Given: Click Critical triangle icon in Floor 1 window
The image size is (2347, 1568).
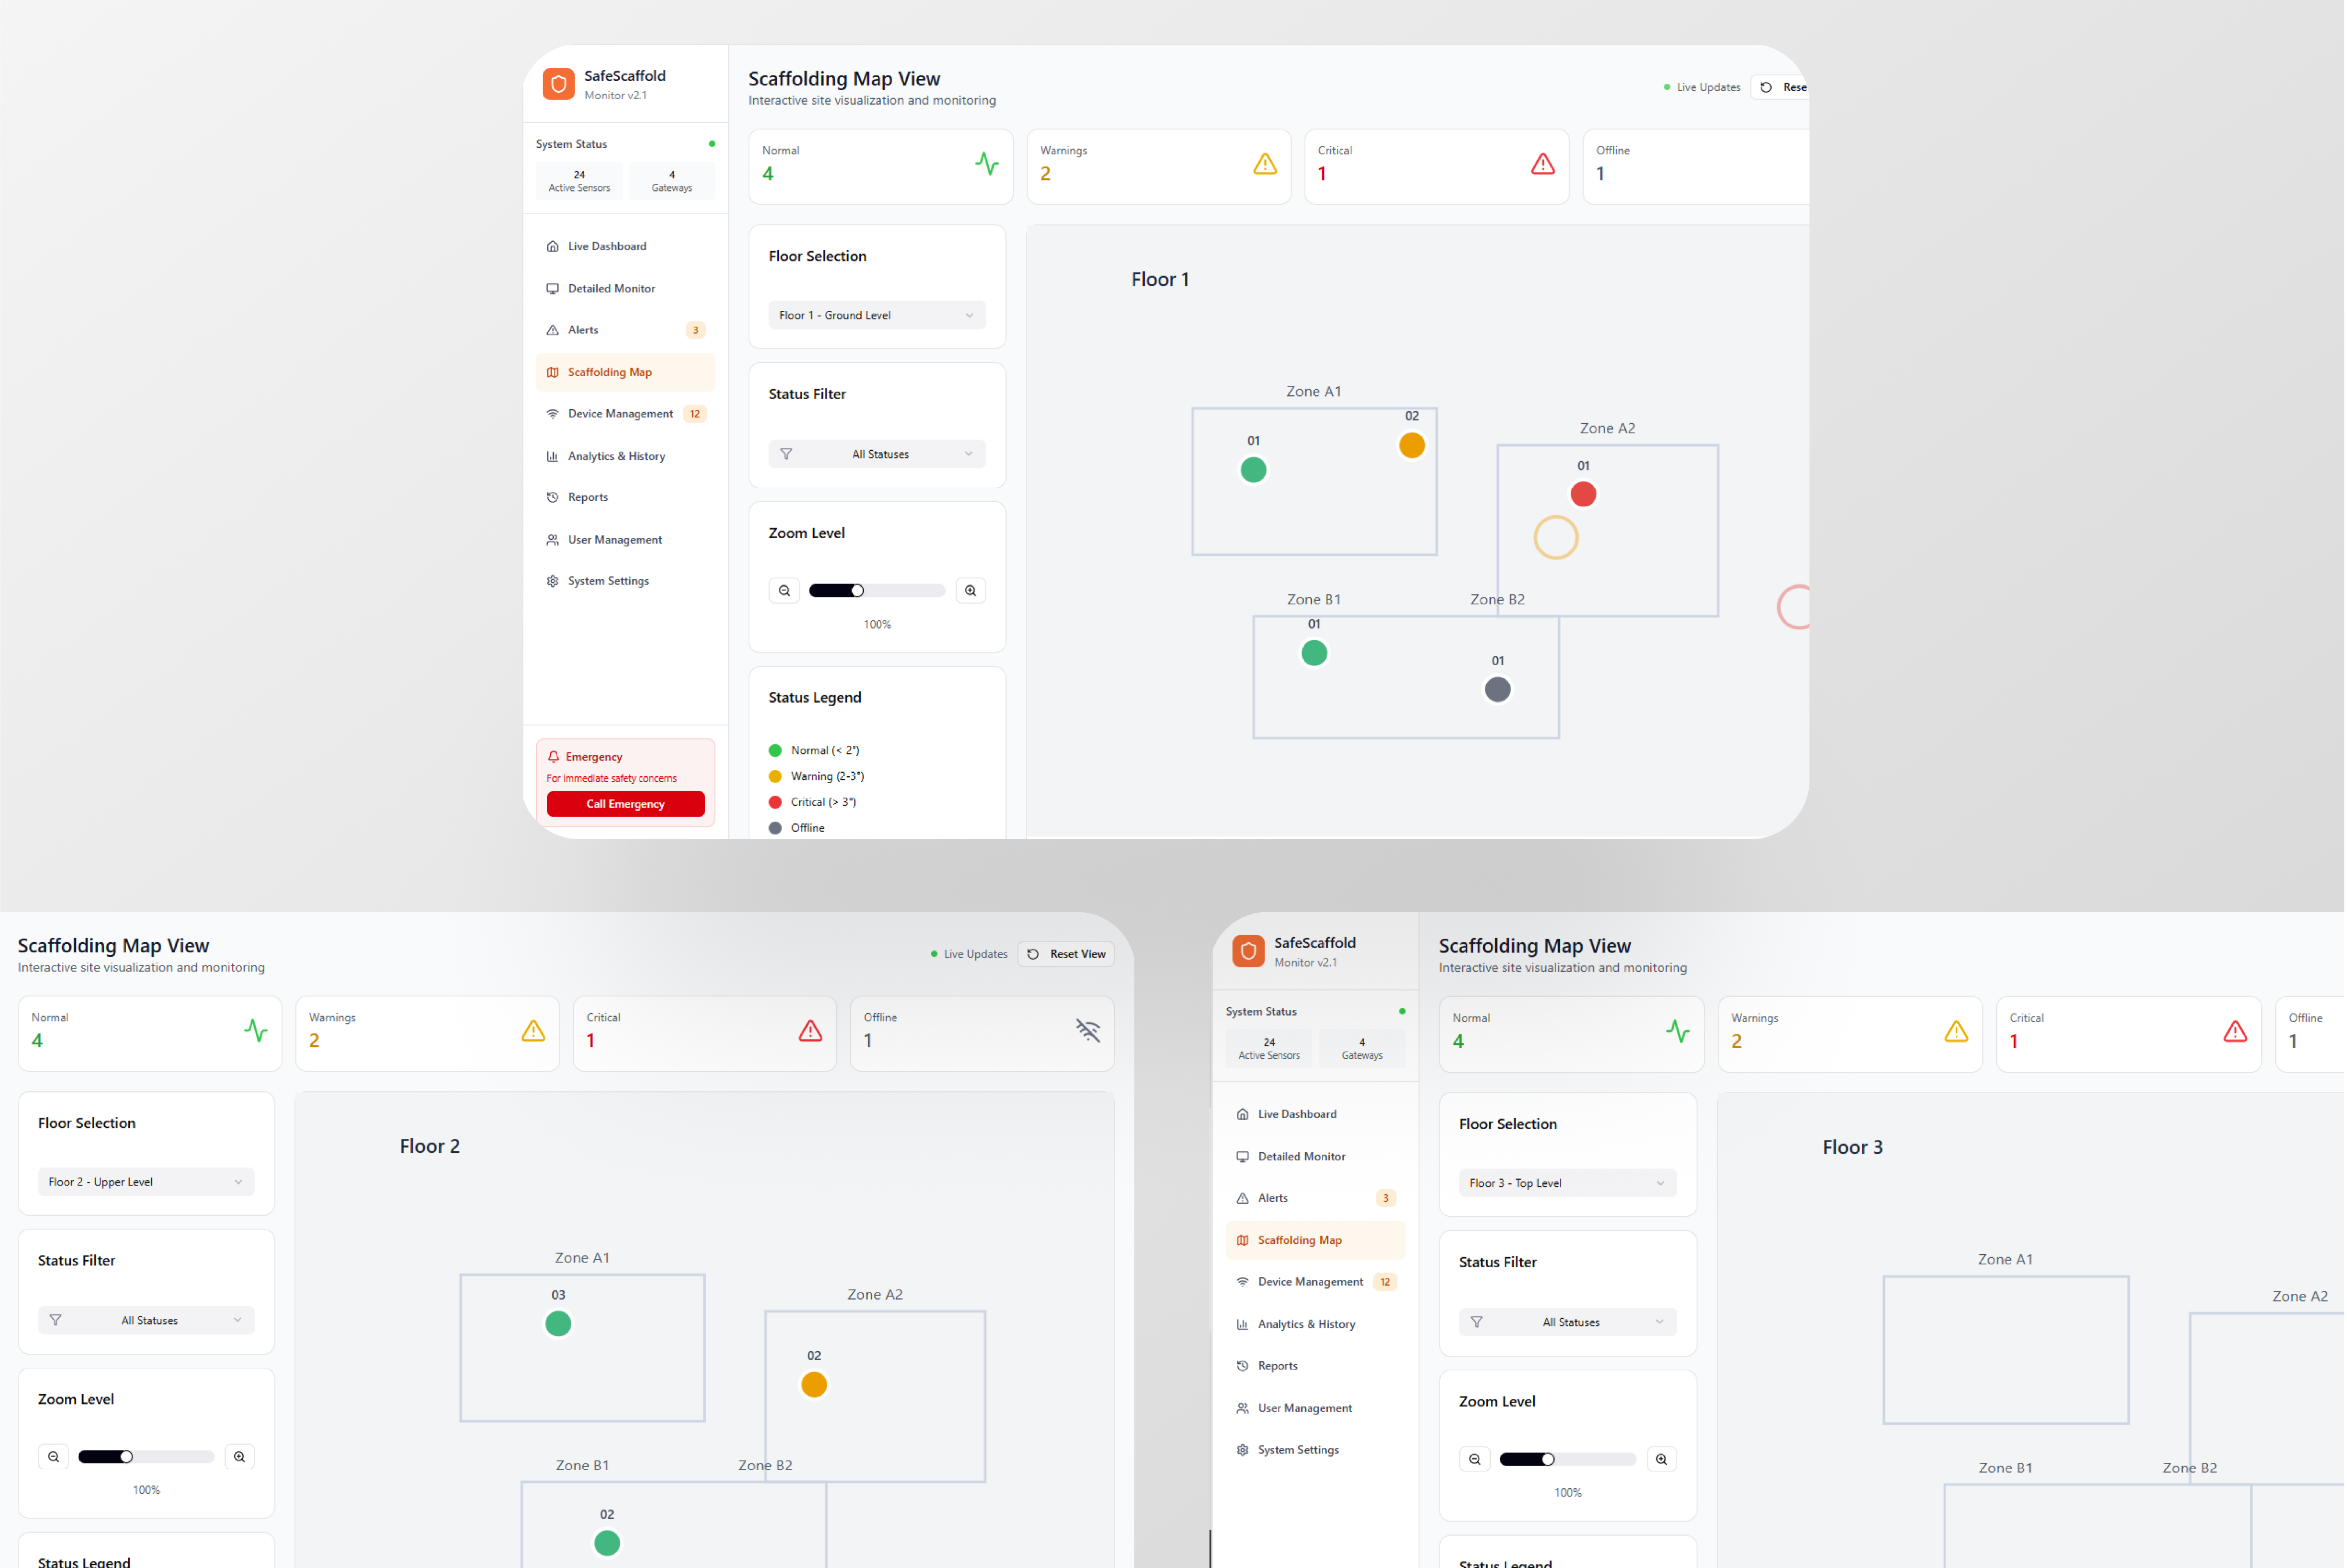Looking at the screenshot, I should point(1544,164).
